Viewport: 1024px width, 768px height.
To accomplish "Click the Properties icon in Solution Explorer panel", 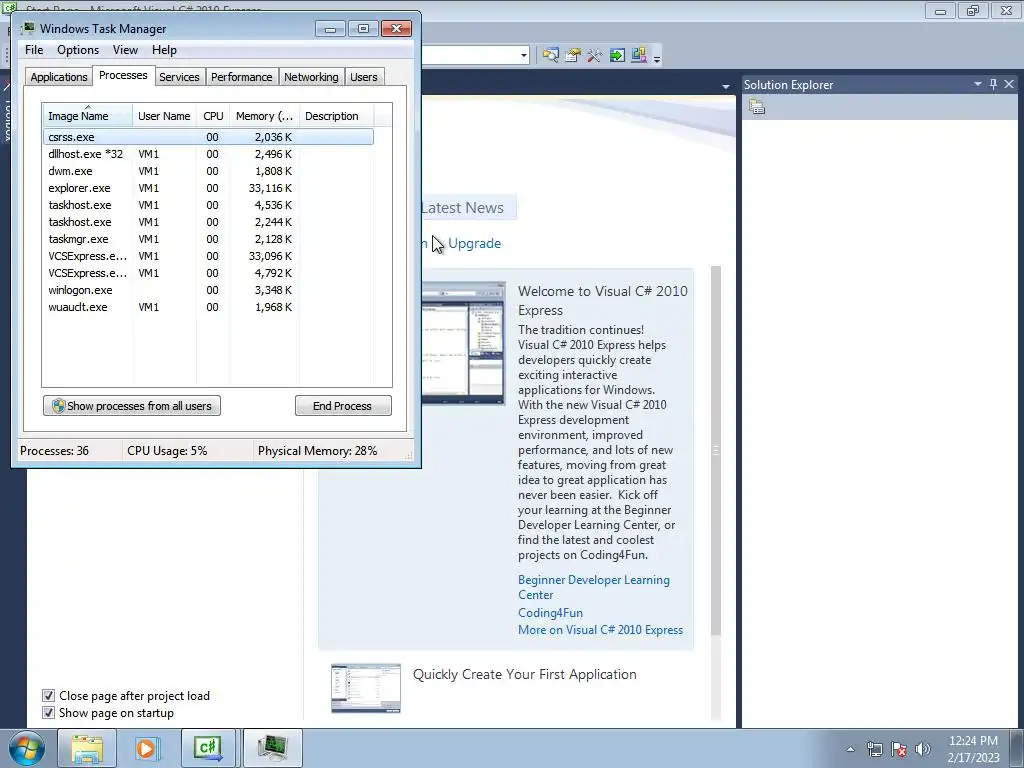I will point(757,107).
